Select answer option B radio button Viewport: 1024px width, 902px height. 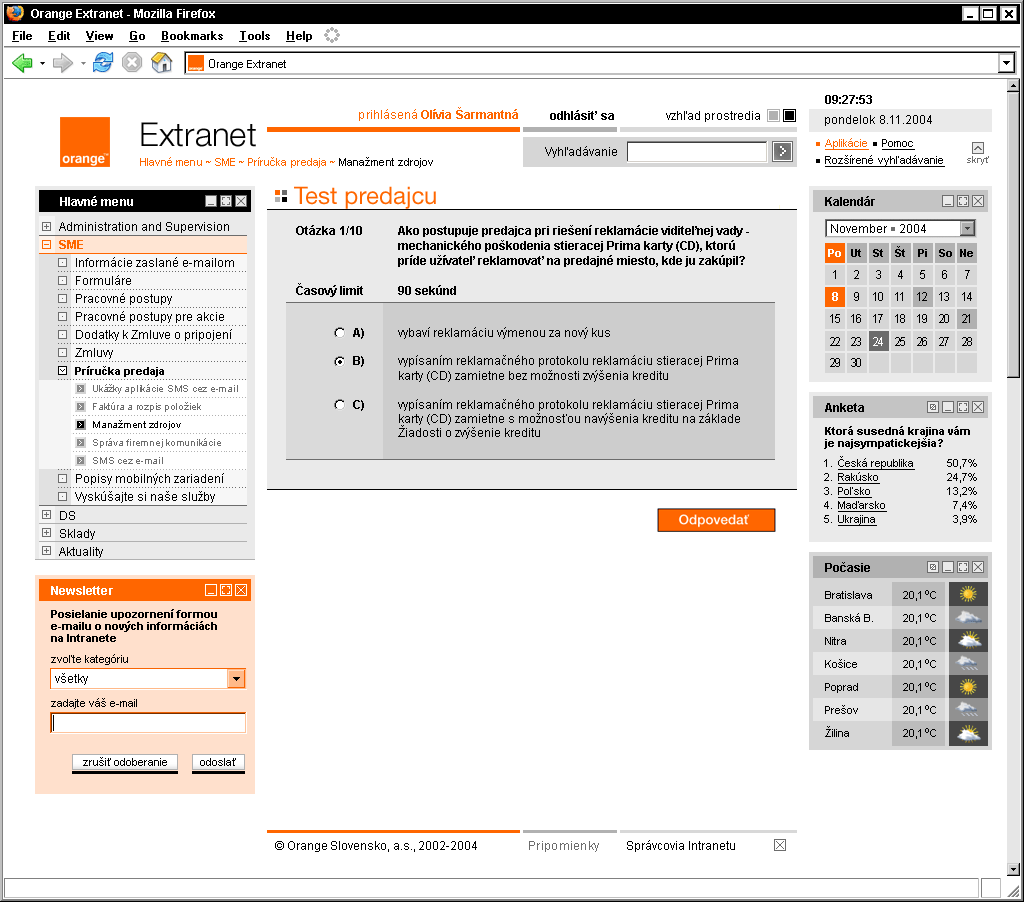[x=339, y=361]
